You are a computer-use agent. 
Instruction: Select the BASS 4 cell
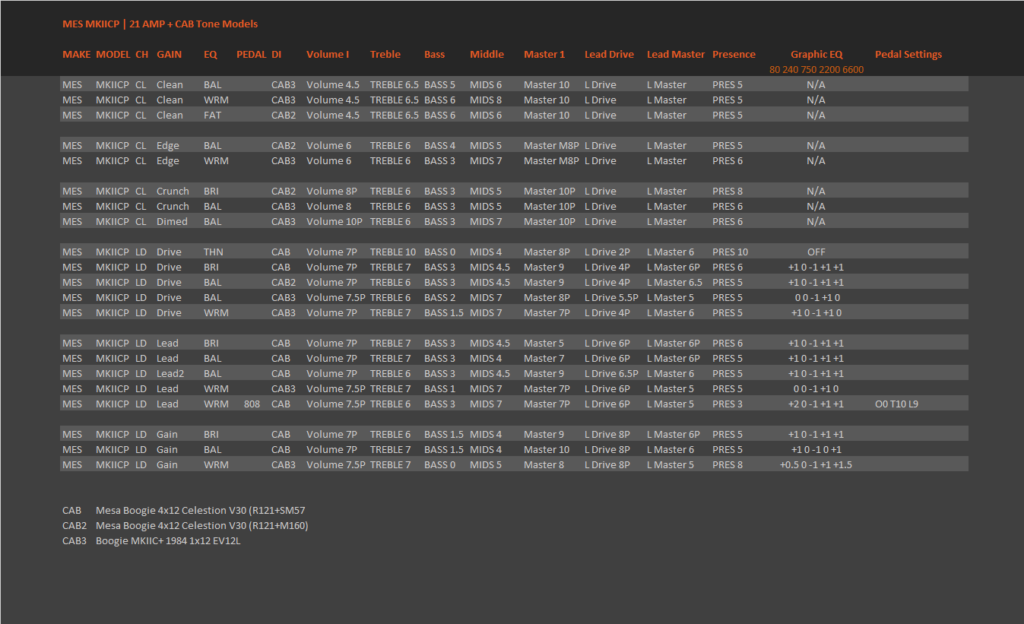tap(440, 146)
